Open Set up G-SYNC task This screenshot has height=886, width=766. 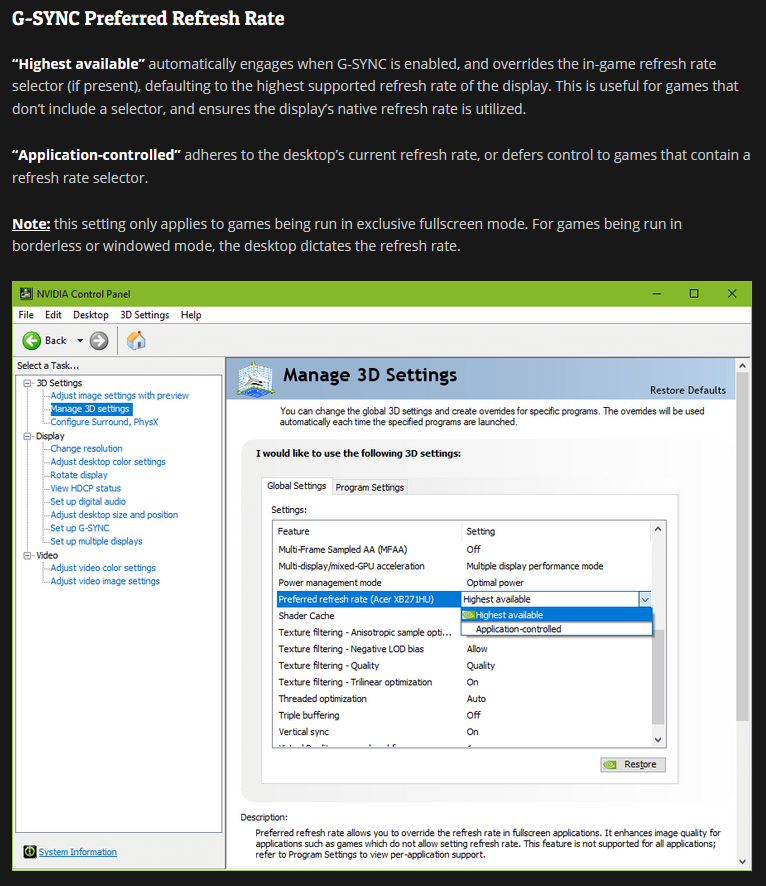(x=80, y=528)
